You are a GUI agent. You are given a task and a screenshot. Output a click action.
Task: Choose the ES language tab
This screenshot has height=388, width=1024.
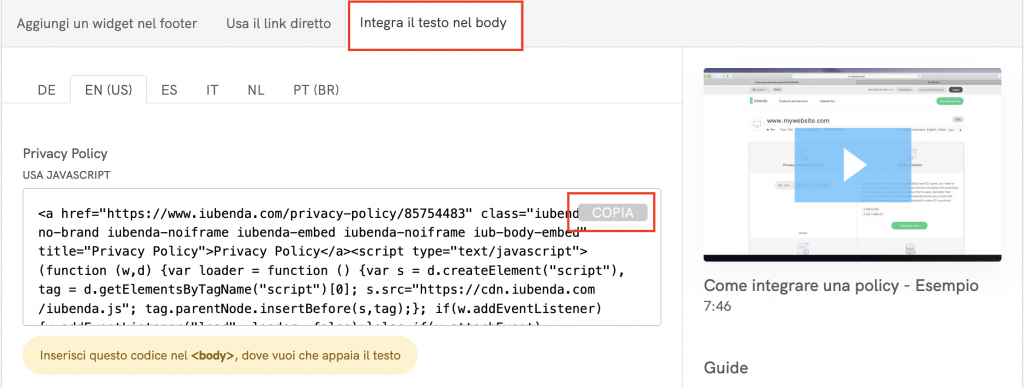click(169, 90)
